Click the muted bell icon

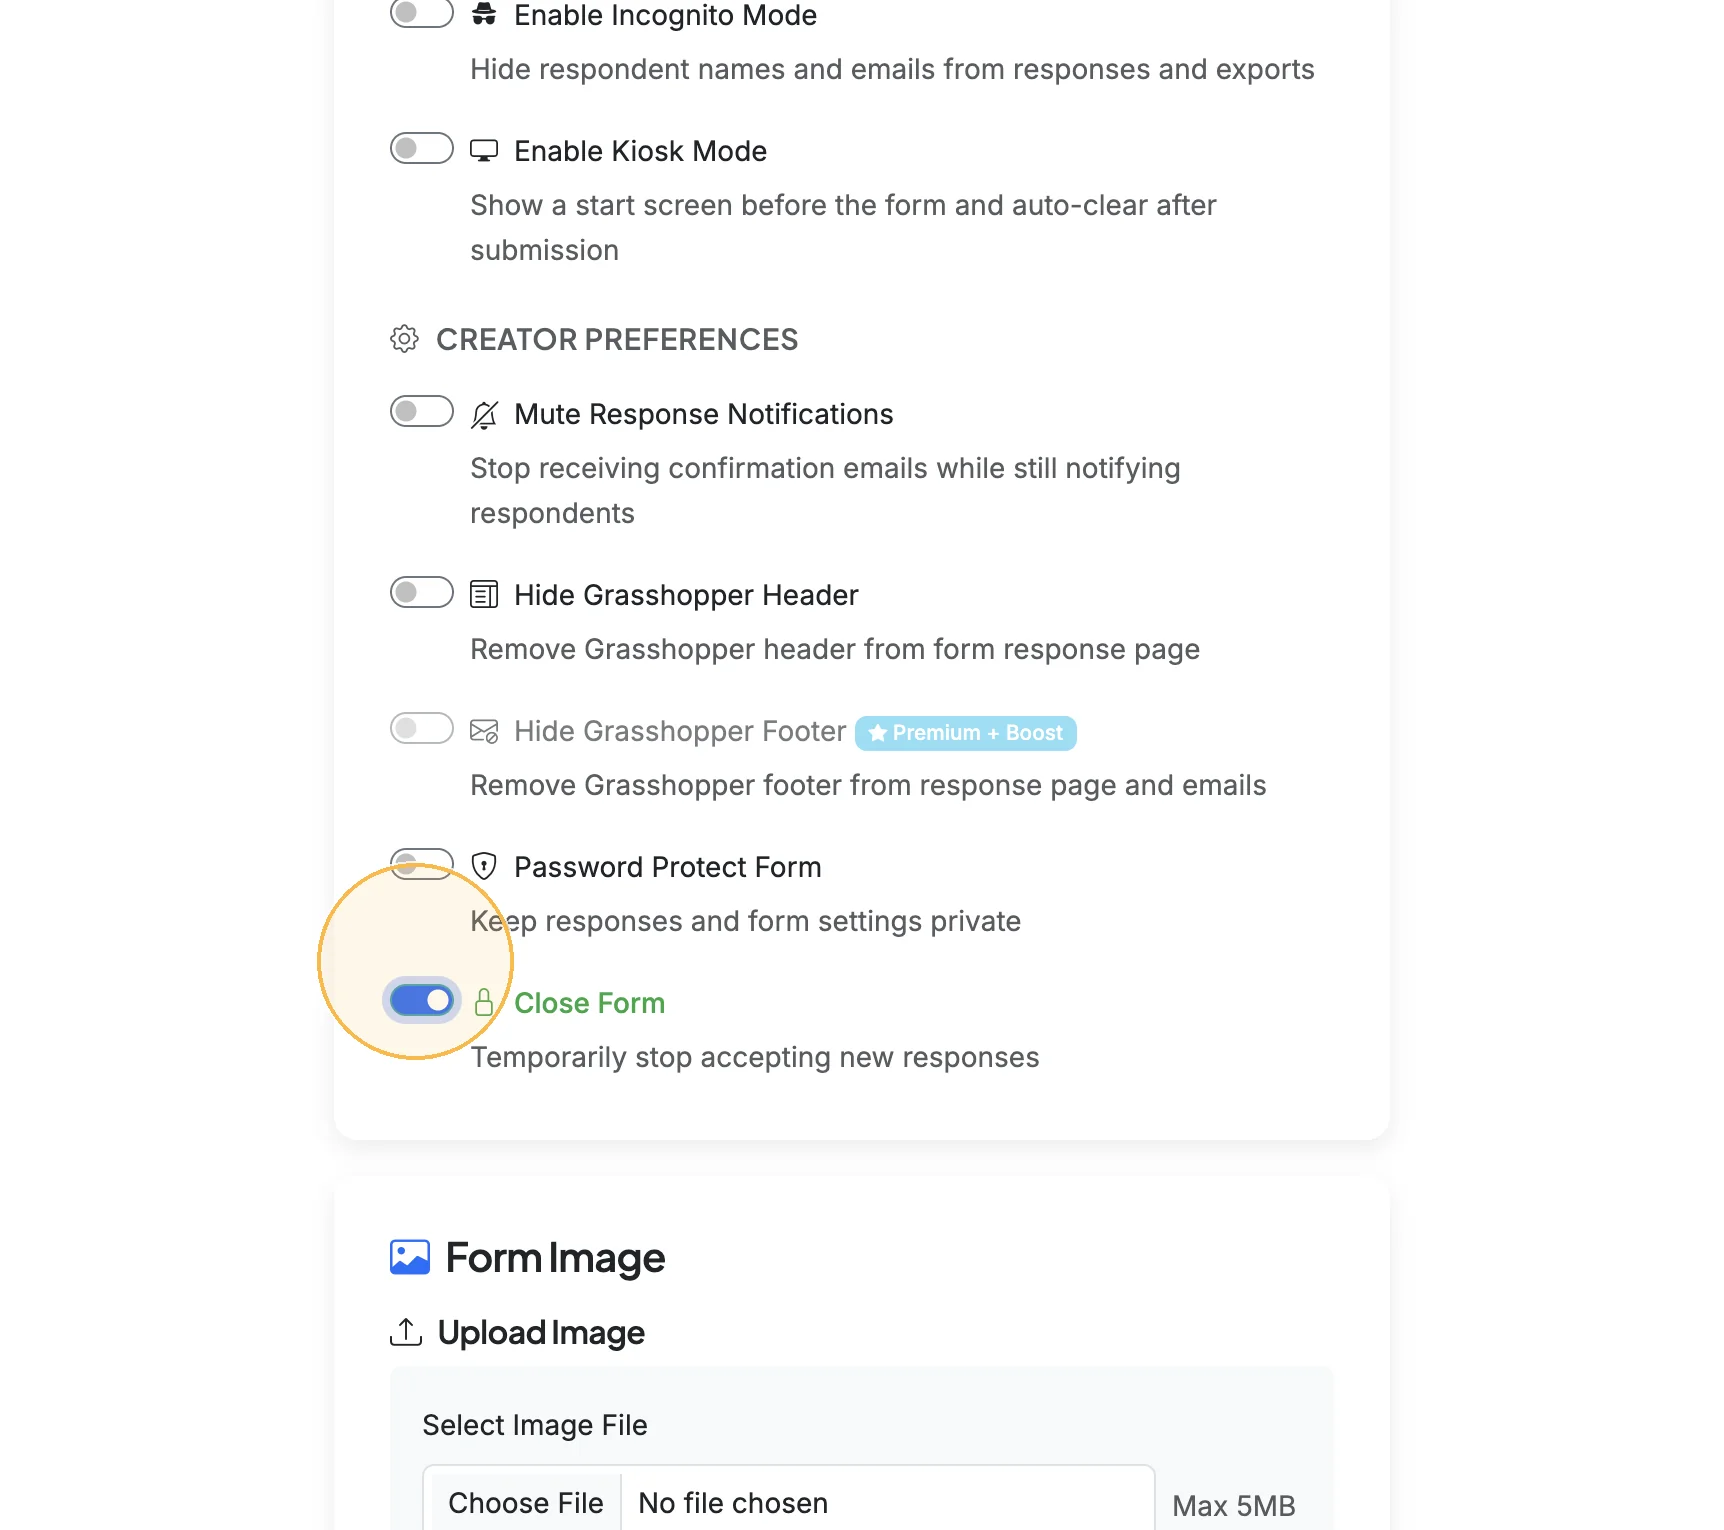click(484, 414)
